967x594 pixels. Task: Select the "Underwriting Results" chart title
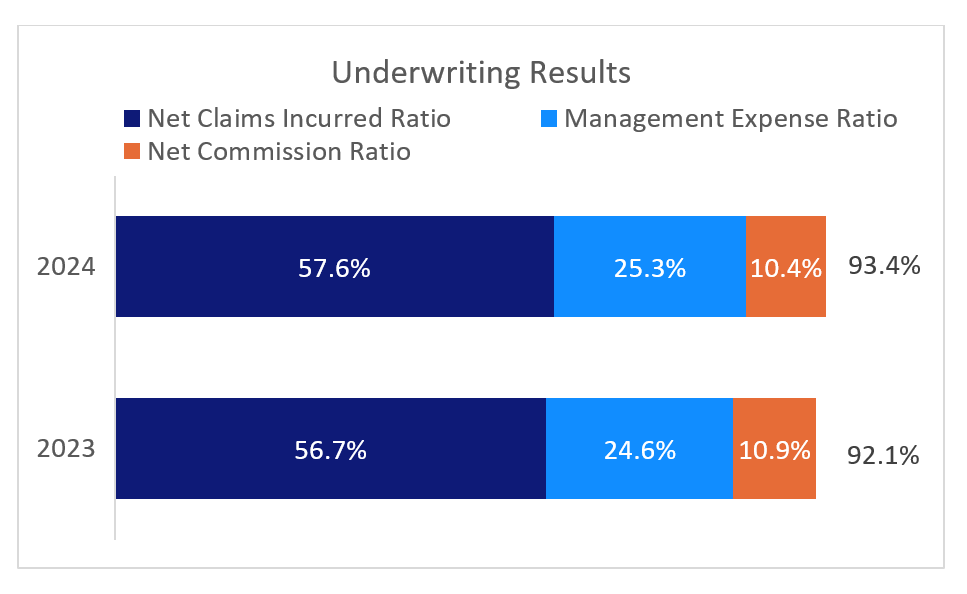(x=481, y=74)
